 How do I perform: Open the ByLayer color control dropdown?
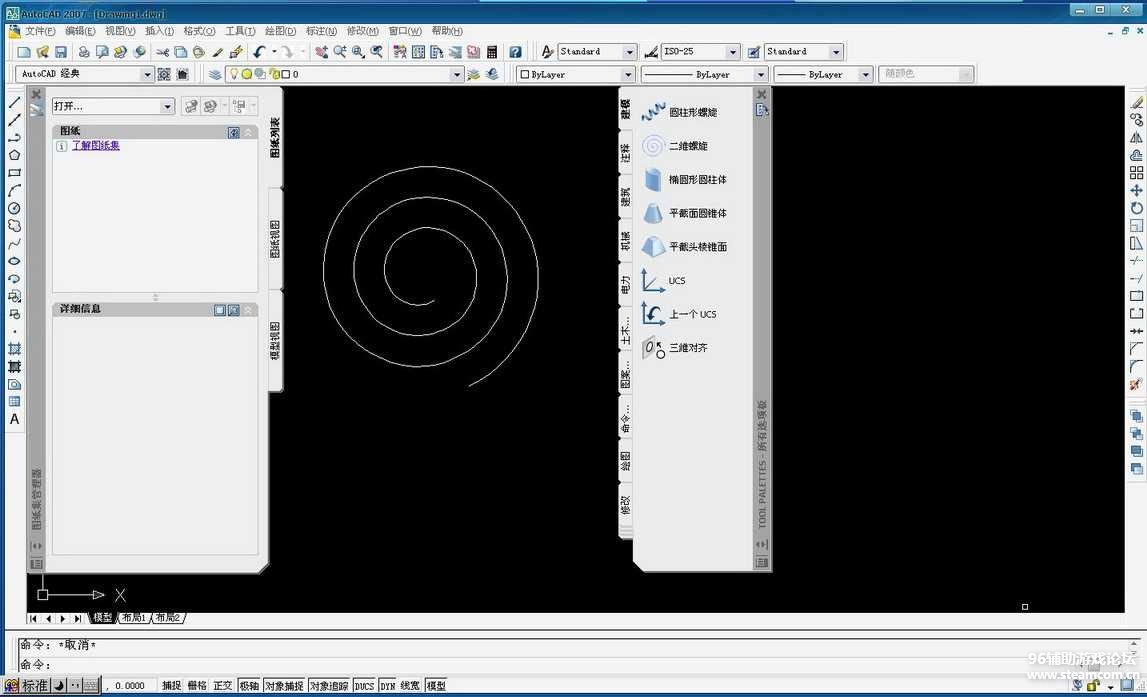click(628, 75)
